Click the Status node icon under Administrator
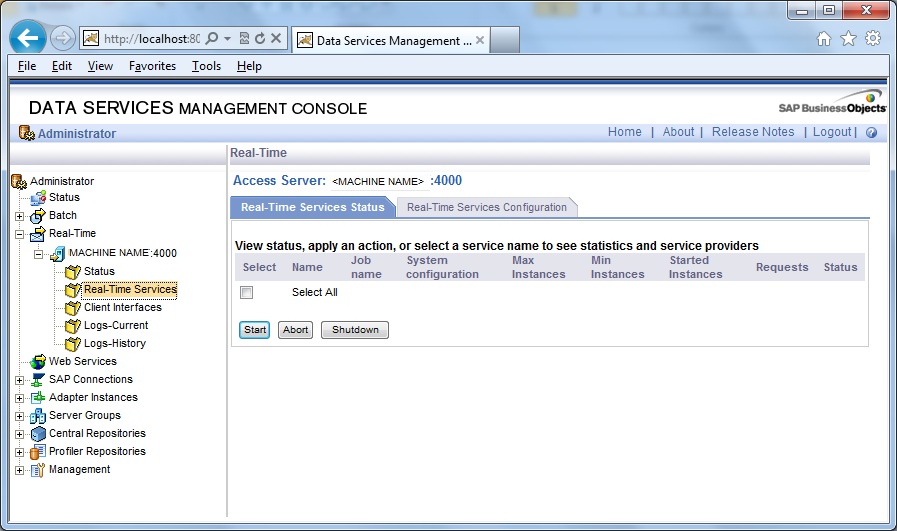 [38, 198]
